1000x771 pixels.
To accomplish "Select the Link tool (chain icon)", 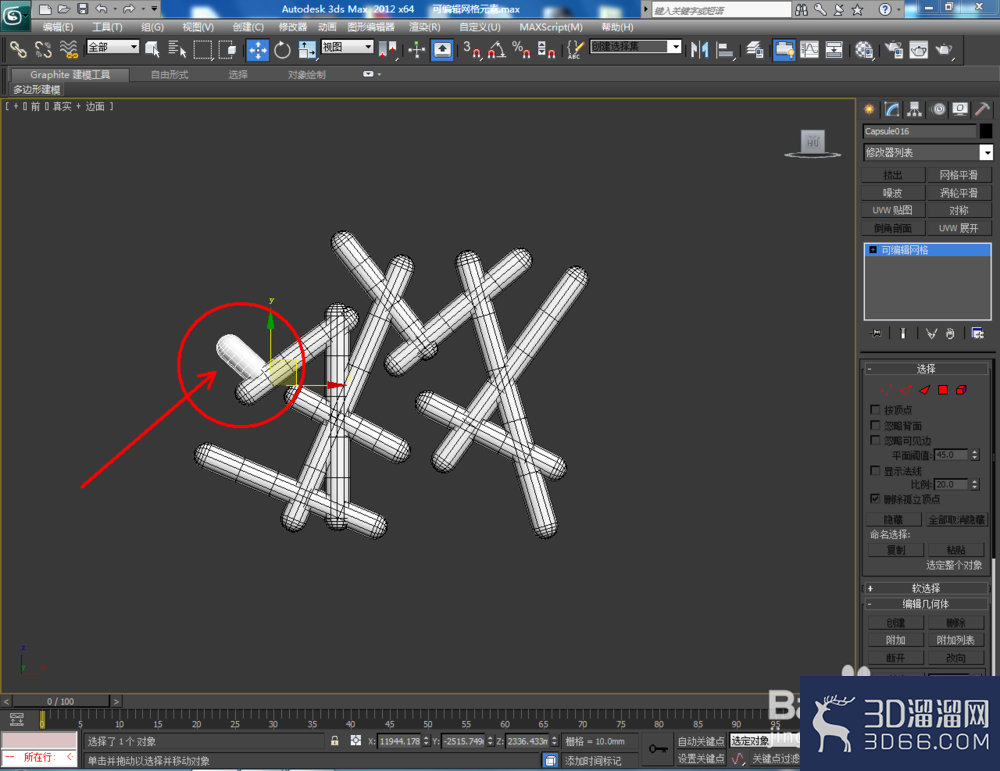I will point(18,49).
